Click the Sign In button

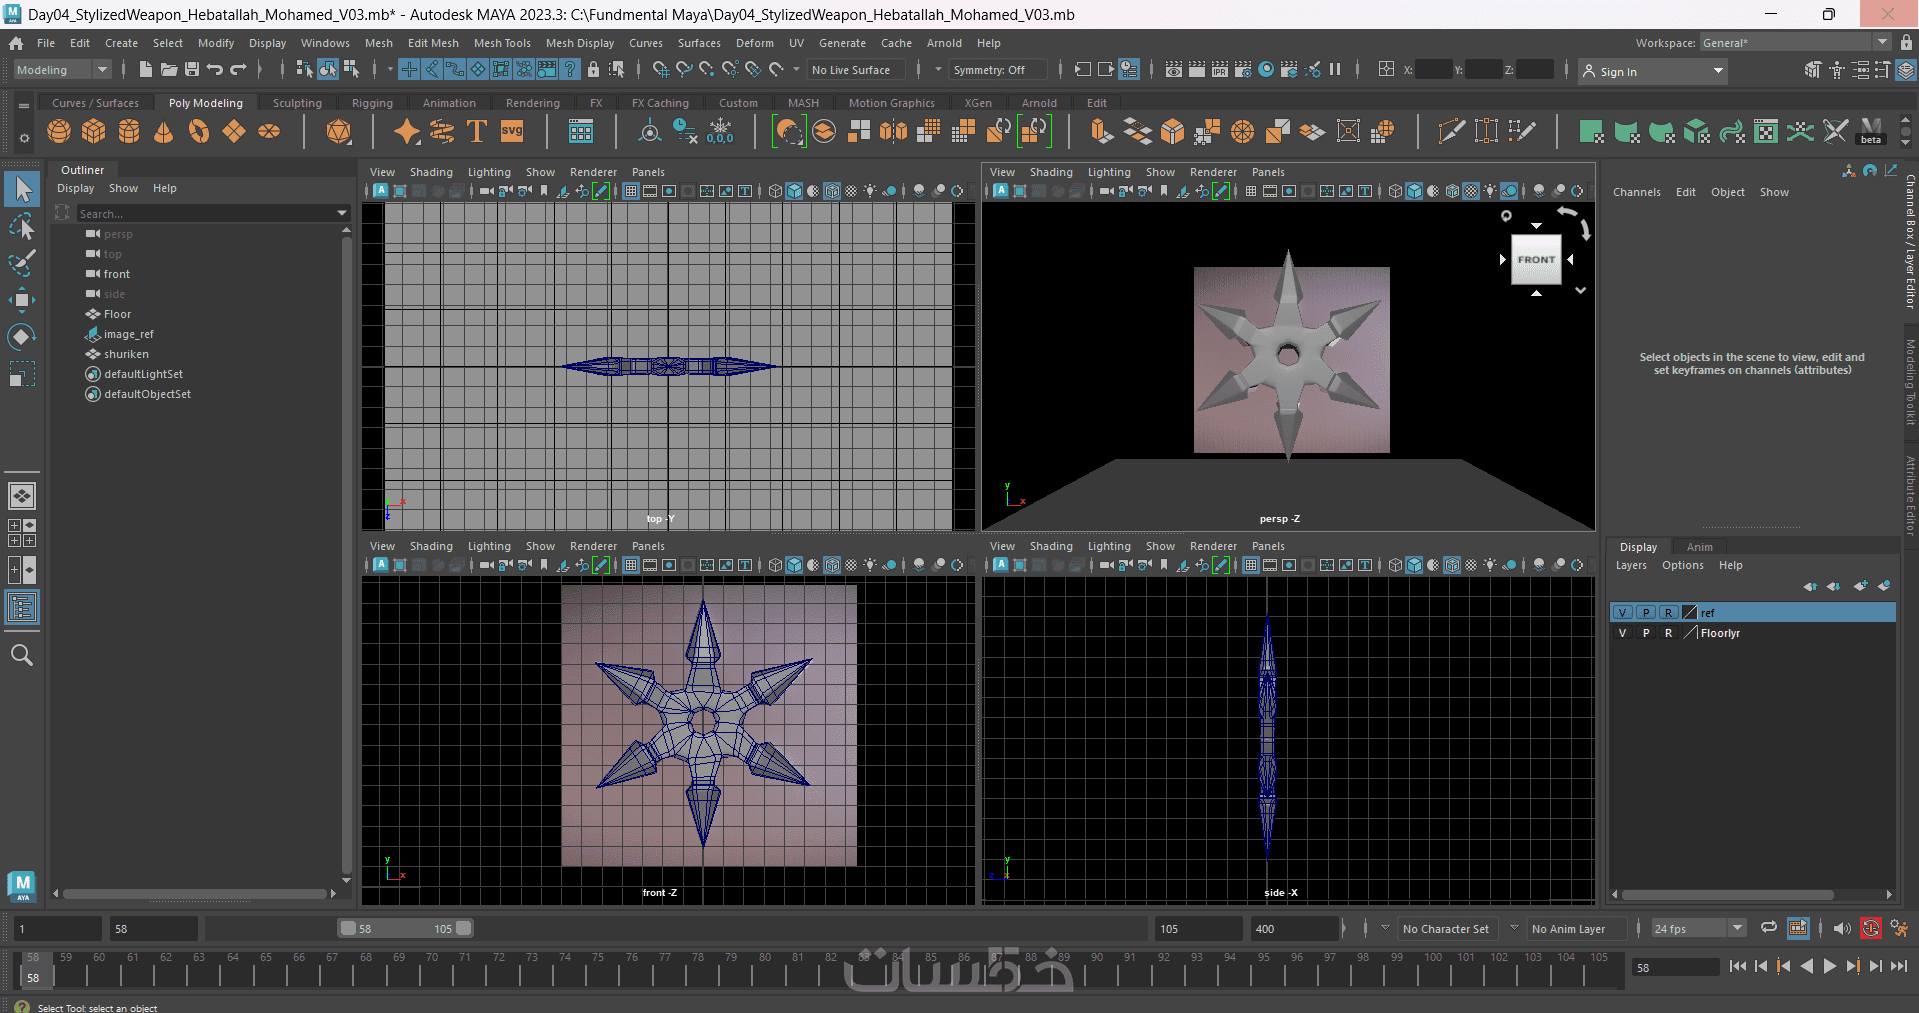(x=1618, y=71)
